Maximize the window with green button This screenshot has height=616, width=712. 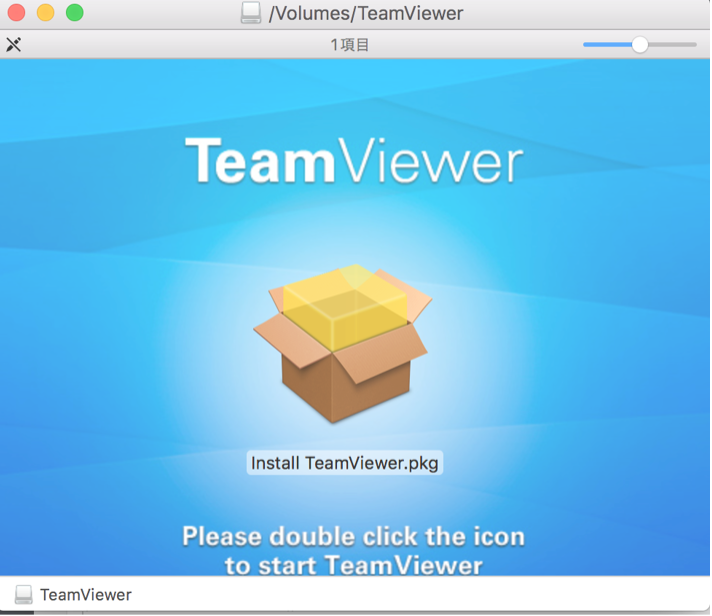(x=74, y=12)
